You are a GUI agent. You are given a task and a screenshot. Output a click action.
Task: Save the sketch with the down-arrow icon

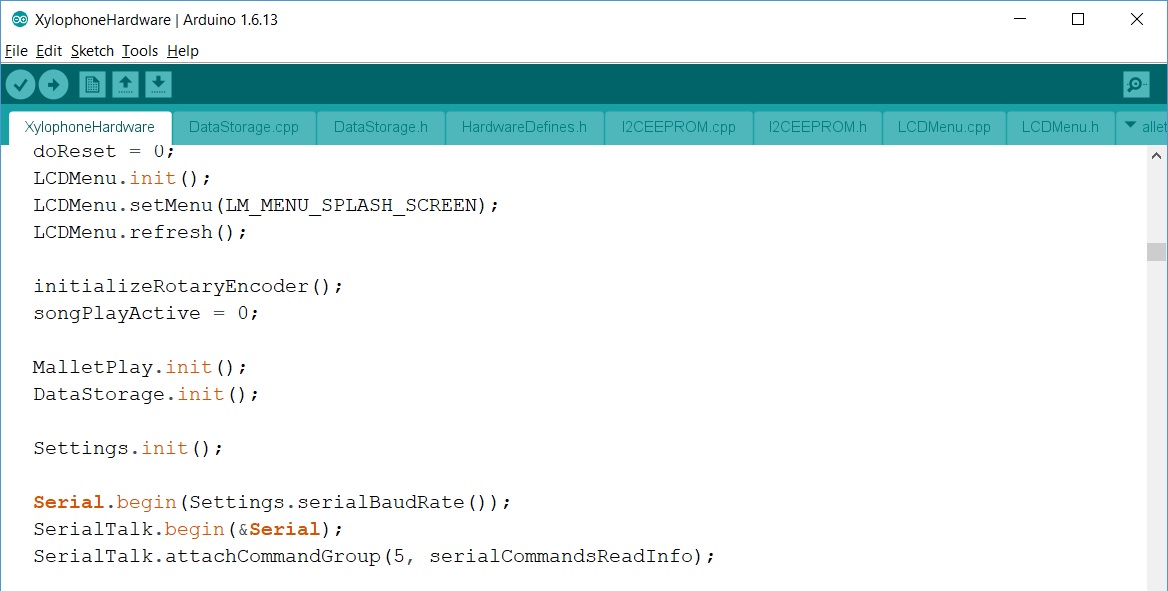(158, 85)
